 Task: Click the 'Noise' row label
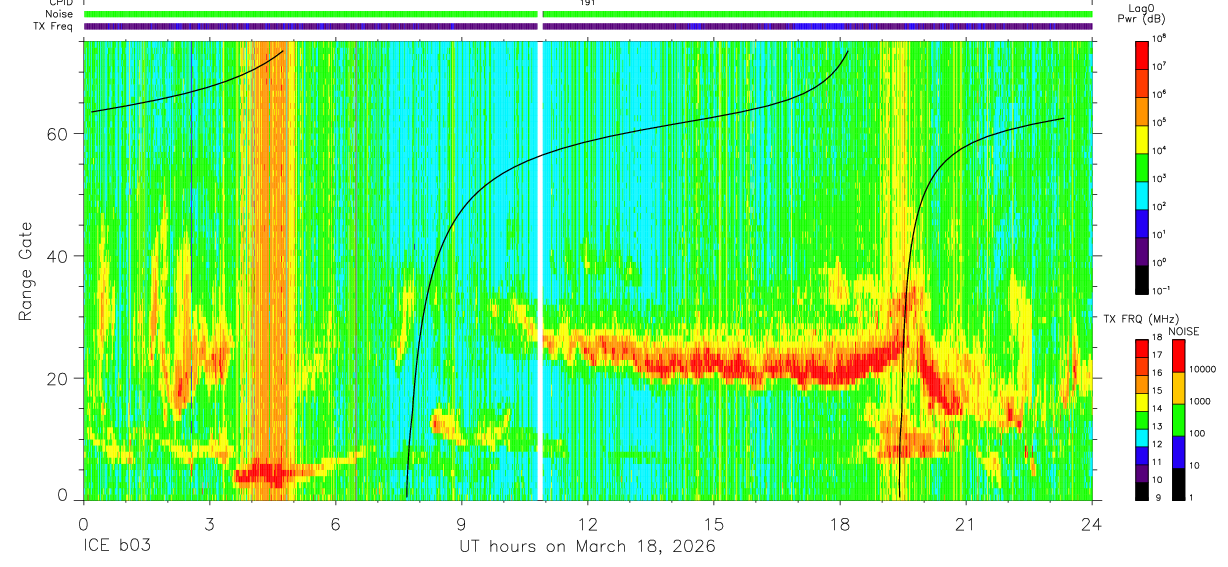pos(61,14)
